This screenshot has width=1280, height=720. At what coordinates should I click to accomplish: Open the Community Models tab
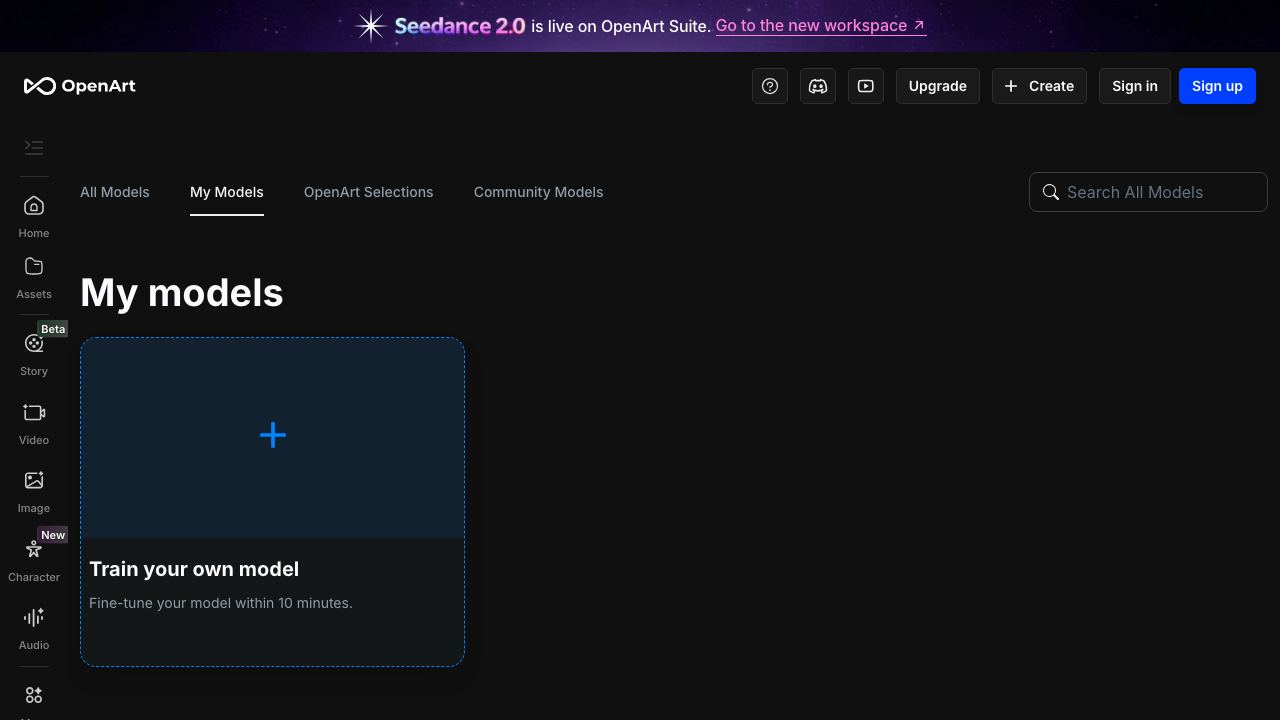tap(539, 192)
